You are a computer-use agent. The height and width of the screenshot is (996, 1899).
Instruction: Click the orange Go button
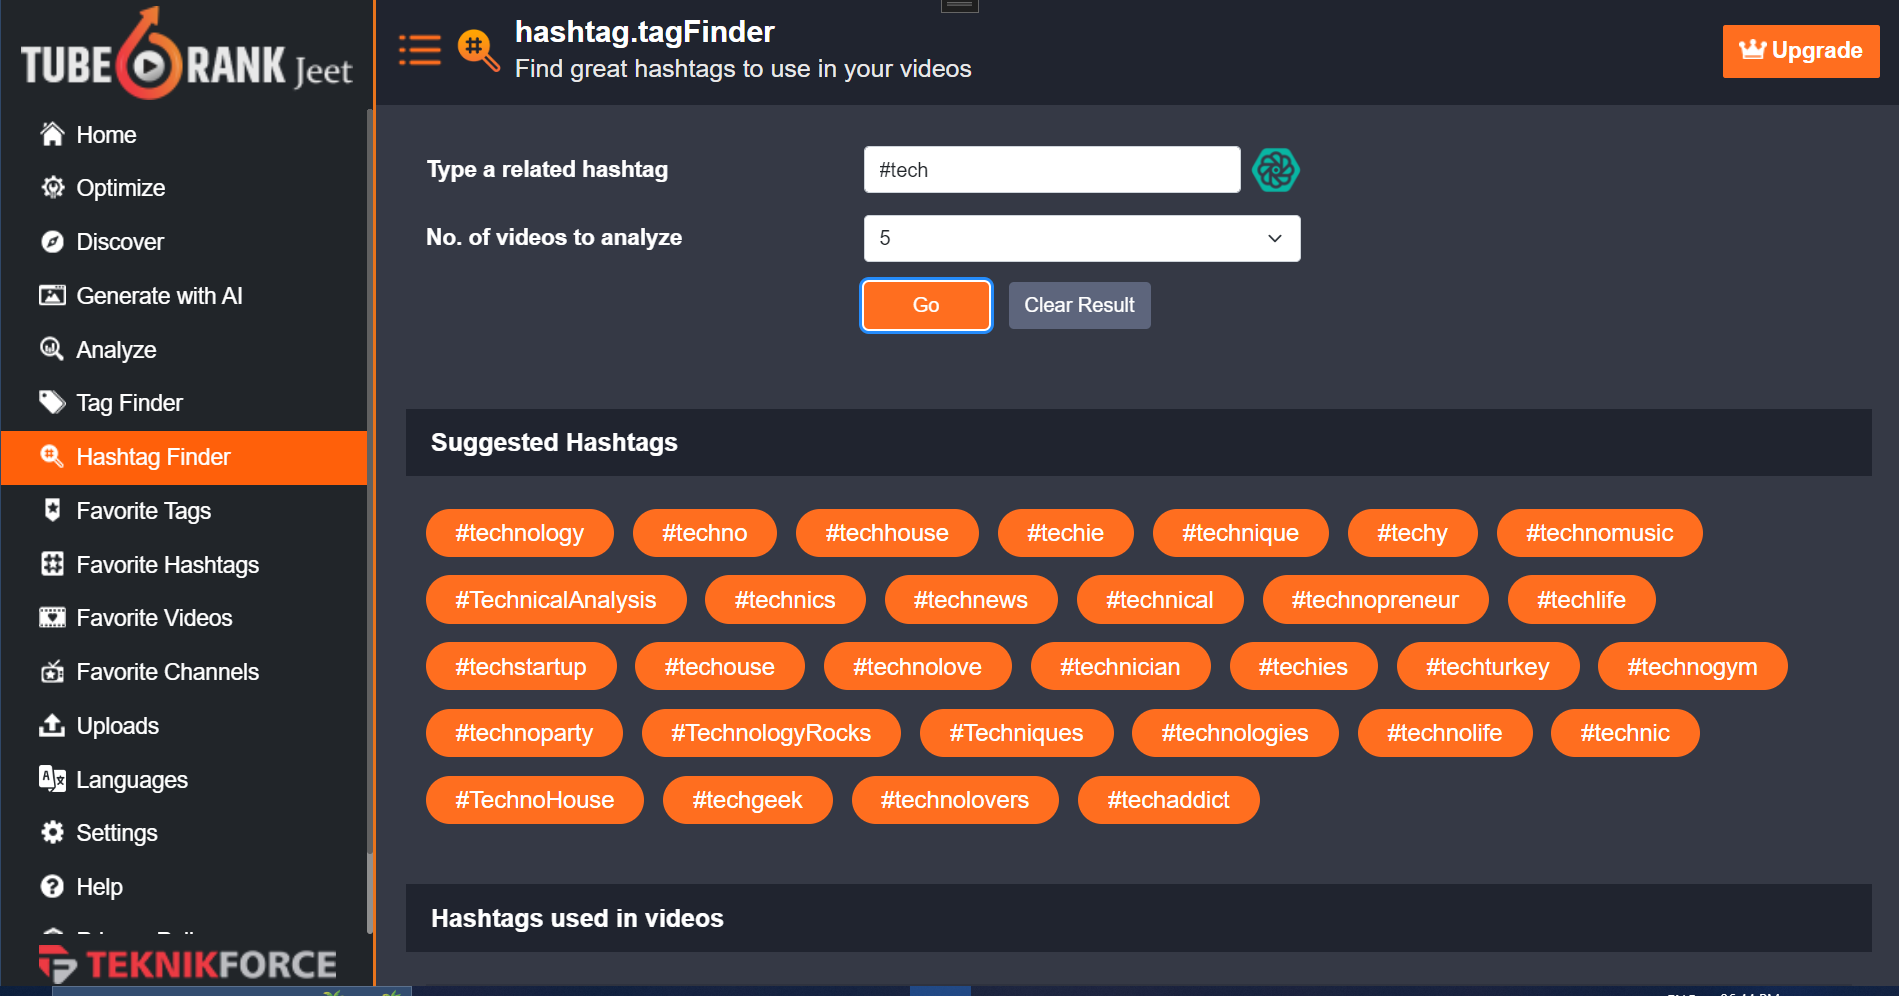[x=926, y=305]
